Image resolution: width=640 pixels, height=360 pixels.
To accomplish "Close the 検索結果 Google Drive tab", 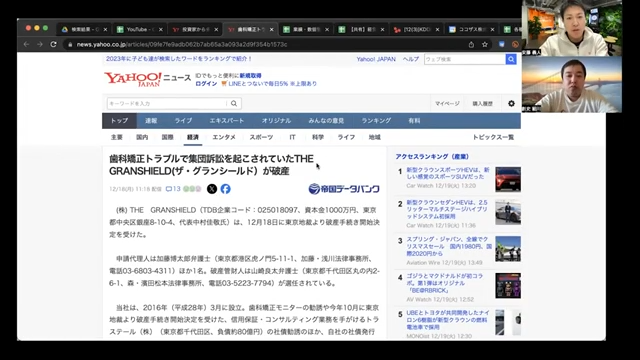I will [x=105, y=29].
